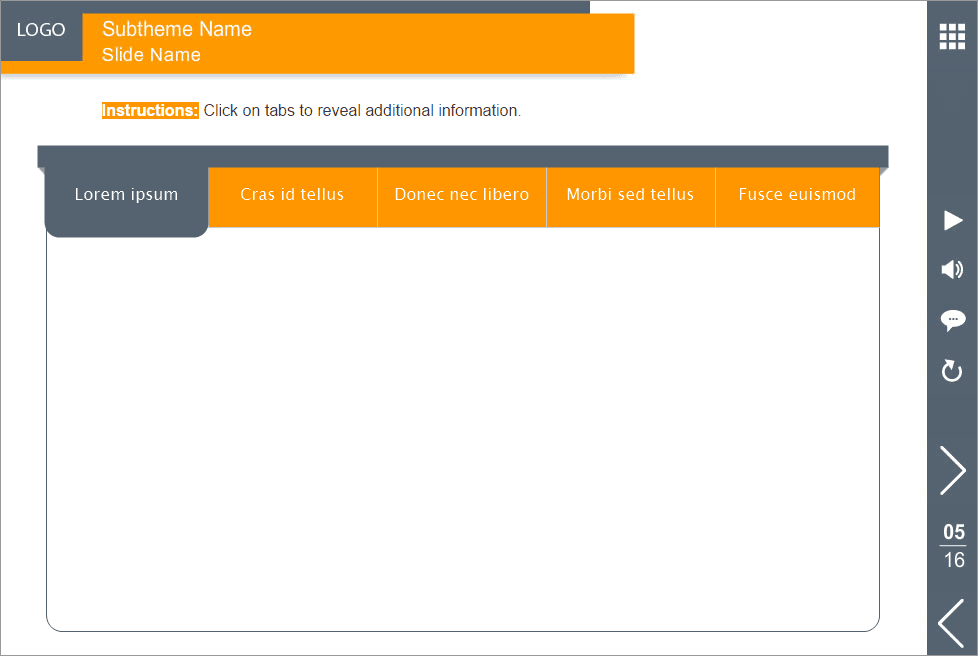Screen dimensions: 978x656
Task: Mute audio using the volume icon
Action: [x=952, y=270]
